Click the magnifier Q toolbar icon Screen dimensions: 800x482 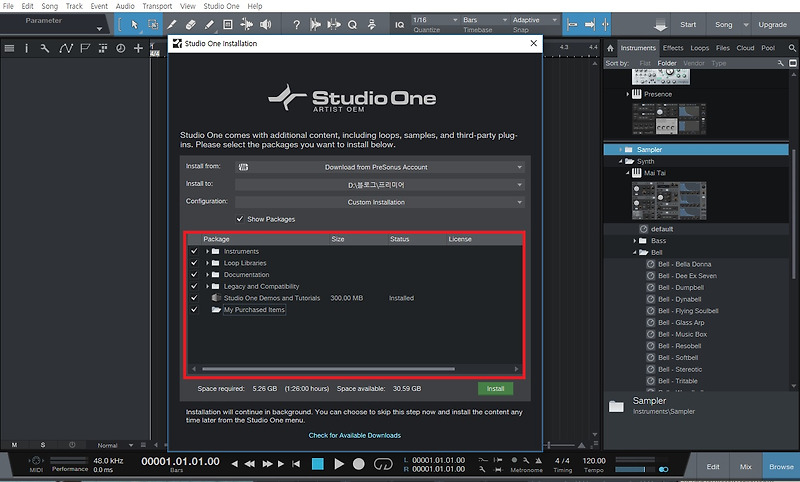(x=353, y=24)
